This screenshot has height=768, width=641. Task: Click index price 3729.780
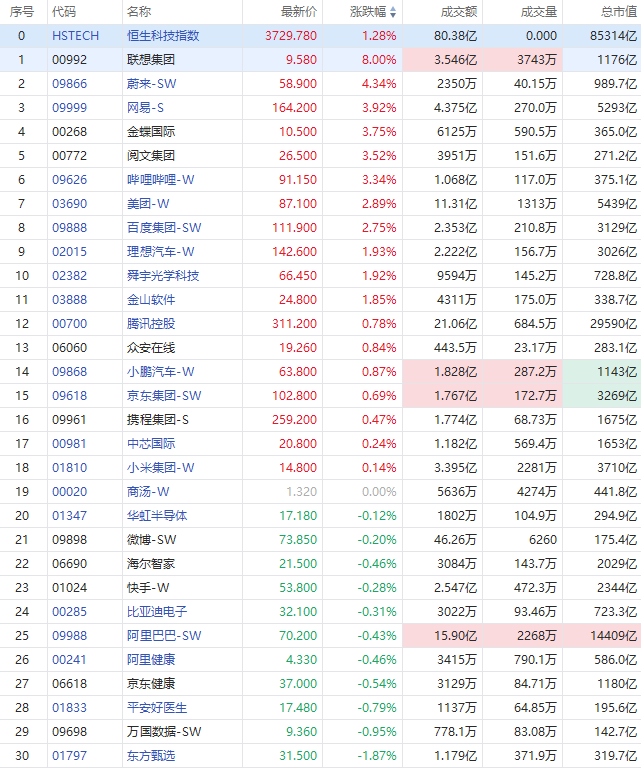(291, 36)
